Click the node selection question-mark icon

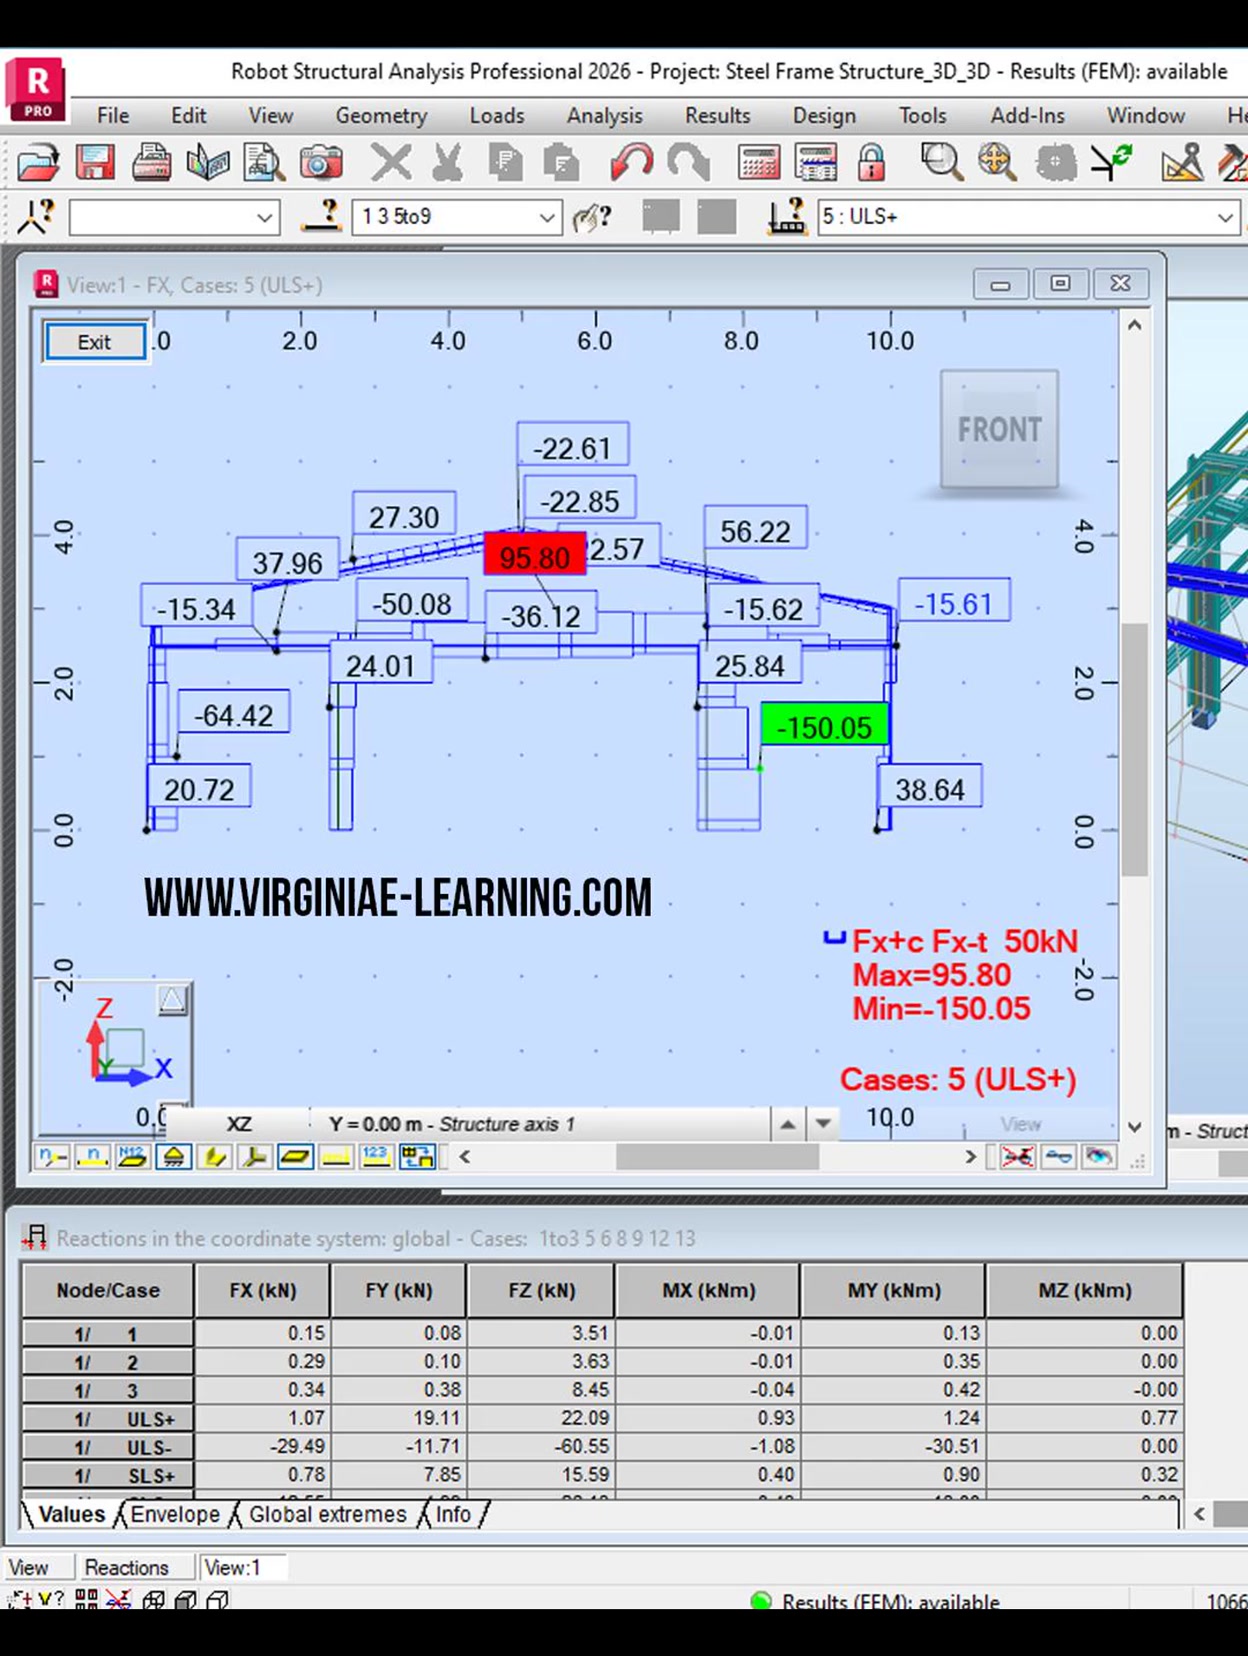(36, 216)
